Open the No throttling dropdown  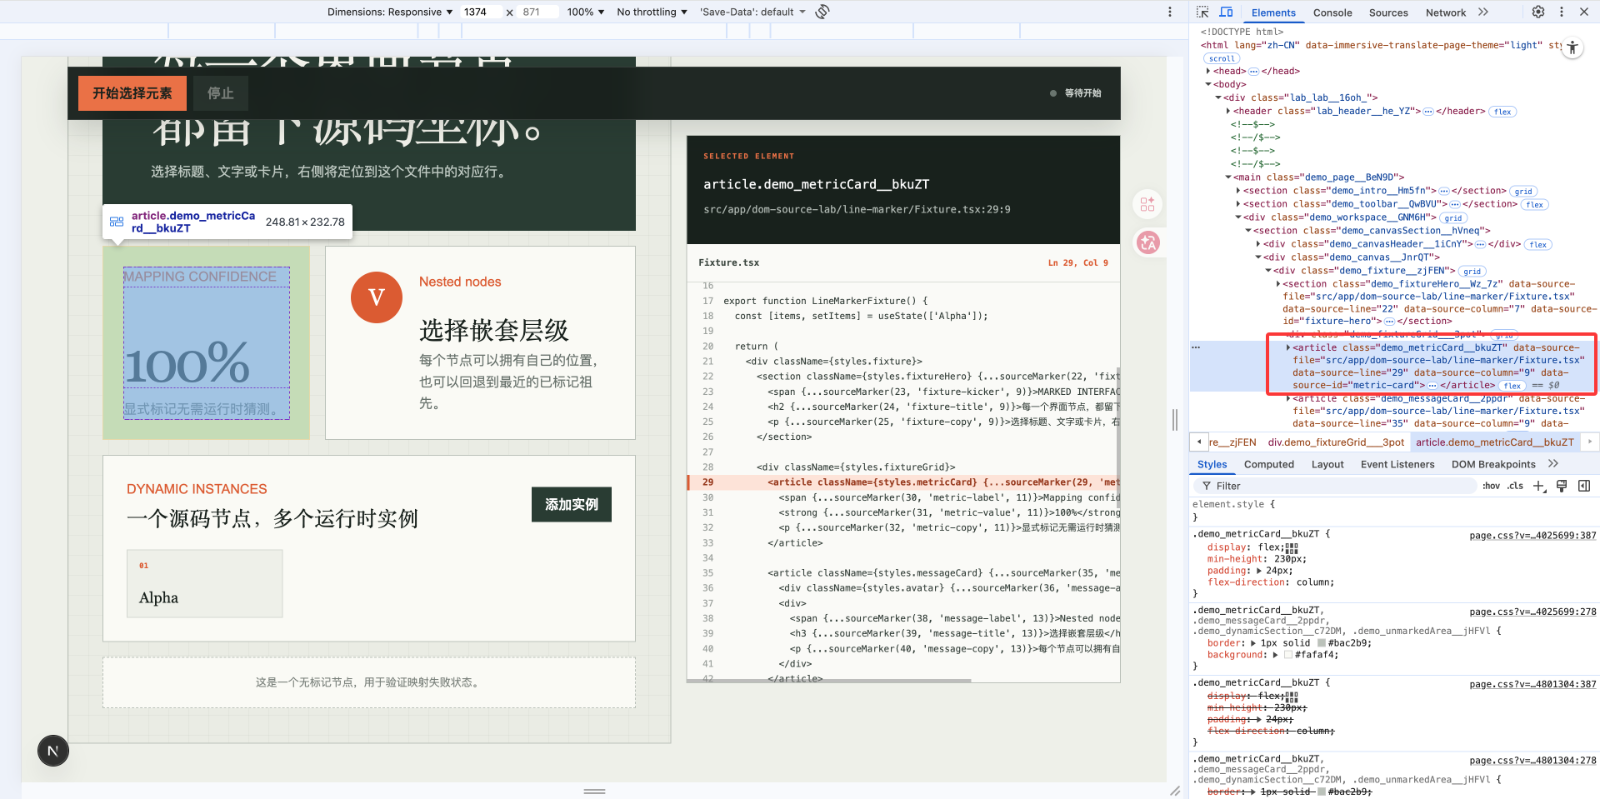[x=652, y=12]
